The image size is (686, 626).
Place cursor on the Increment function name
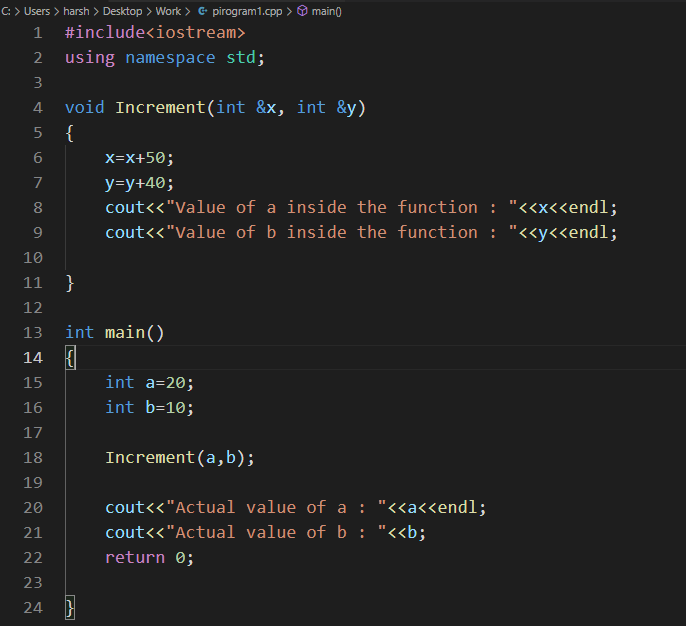click(x=160, y=108)
